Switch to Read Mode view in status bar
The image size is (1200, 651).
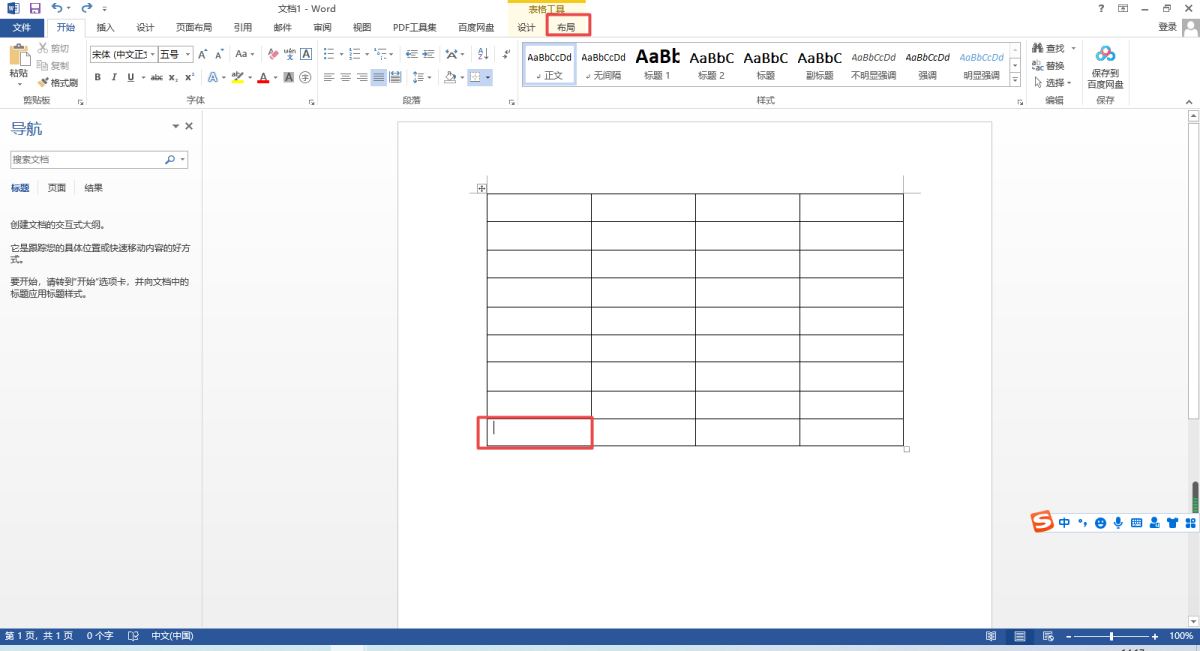[991, 636]
